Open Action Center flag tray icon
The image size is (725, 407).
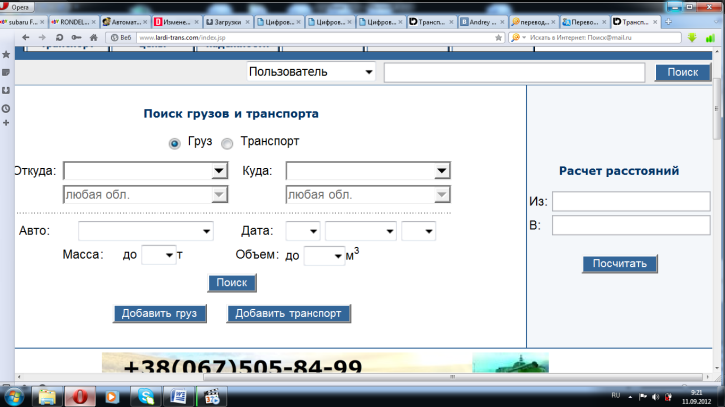pos(643,397)
